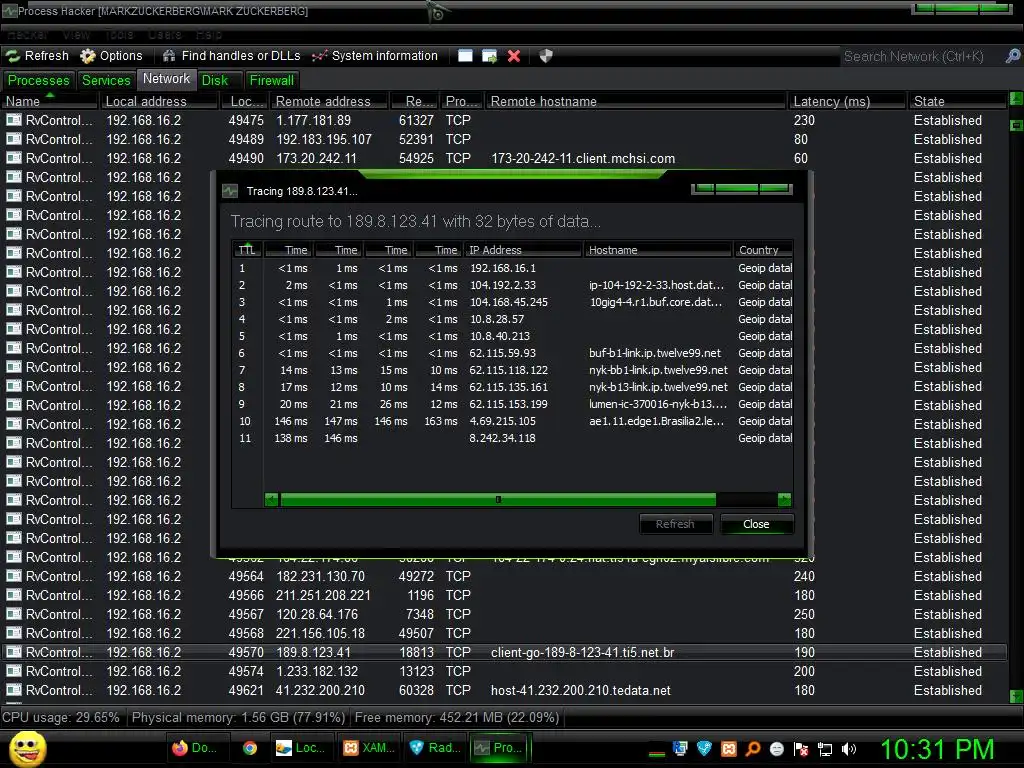Screen dimensions: 1024x768
Task: Click the orange magnifier tray icon
Action: [752, 749]
